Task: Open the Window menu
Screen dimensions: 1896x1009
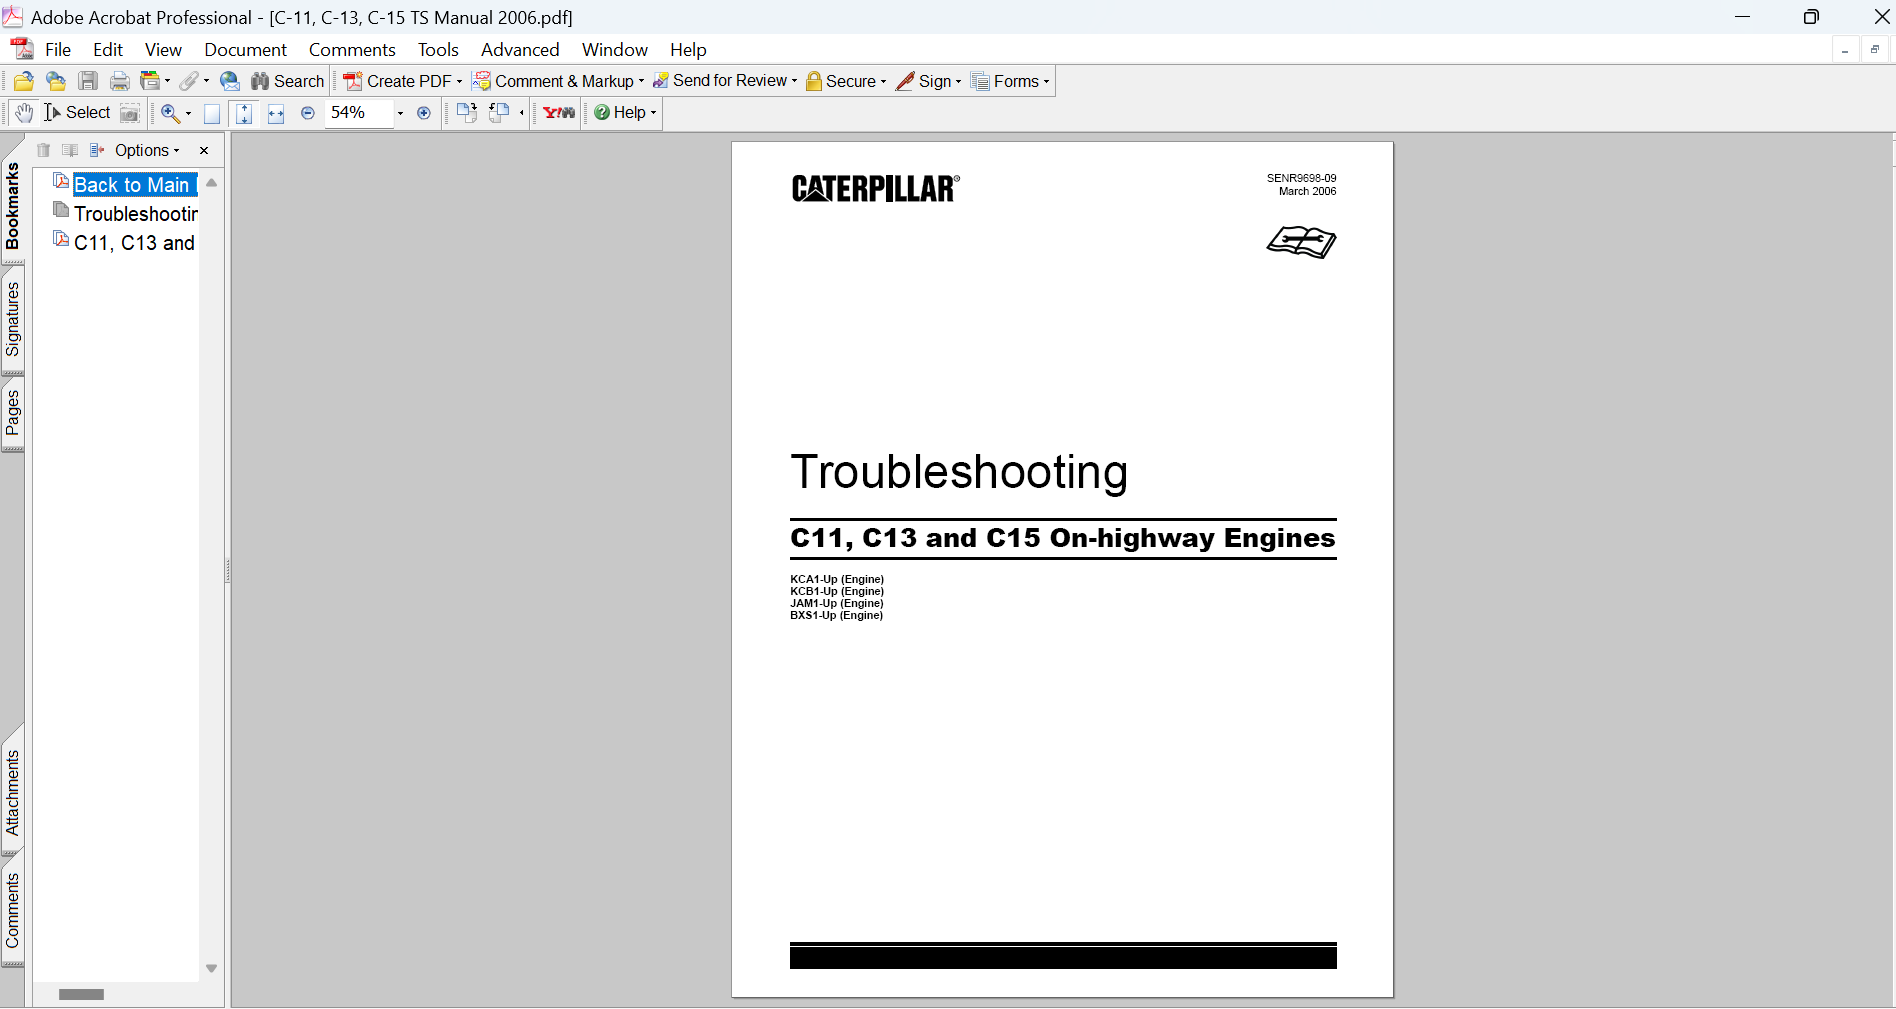Action: point(615,50)
